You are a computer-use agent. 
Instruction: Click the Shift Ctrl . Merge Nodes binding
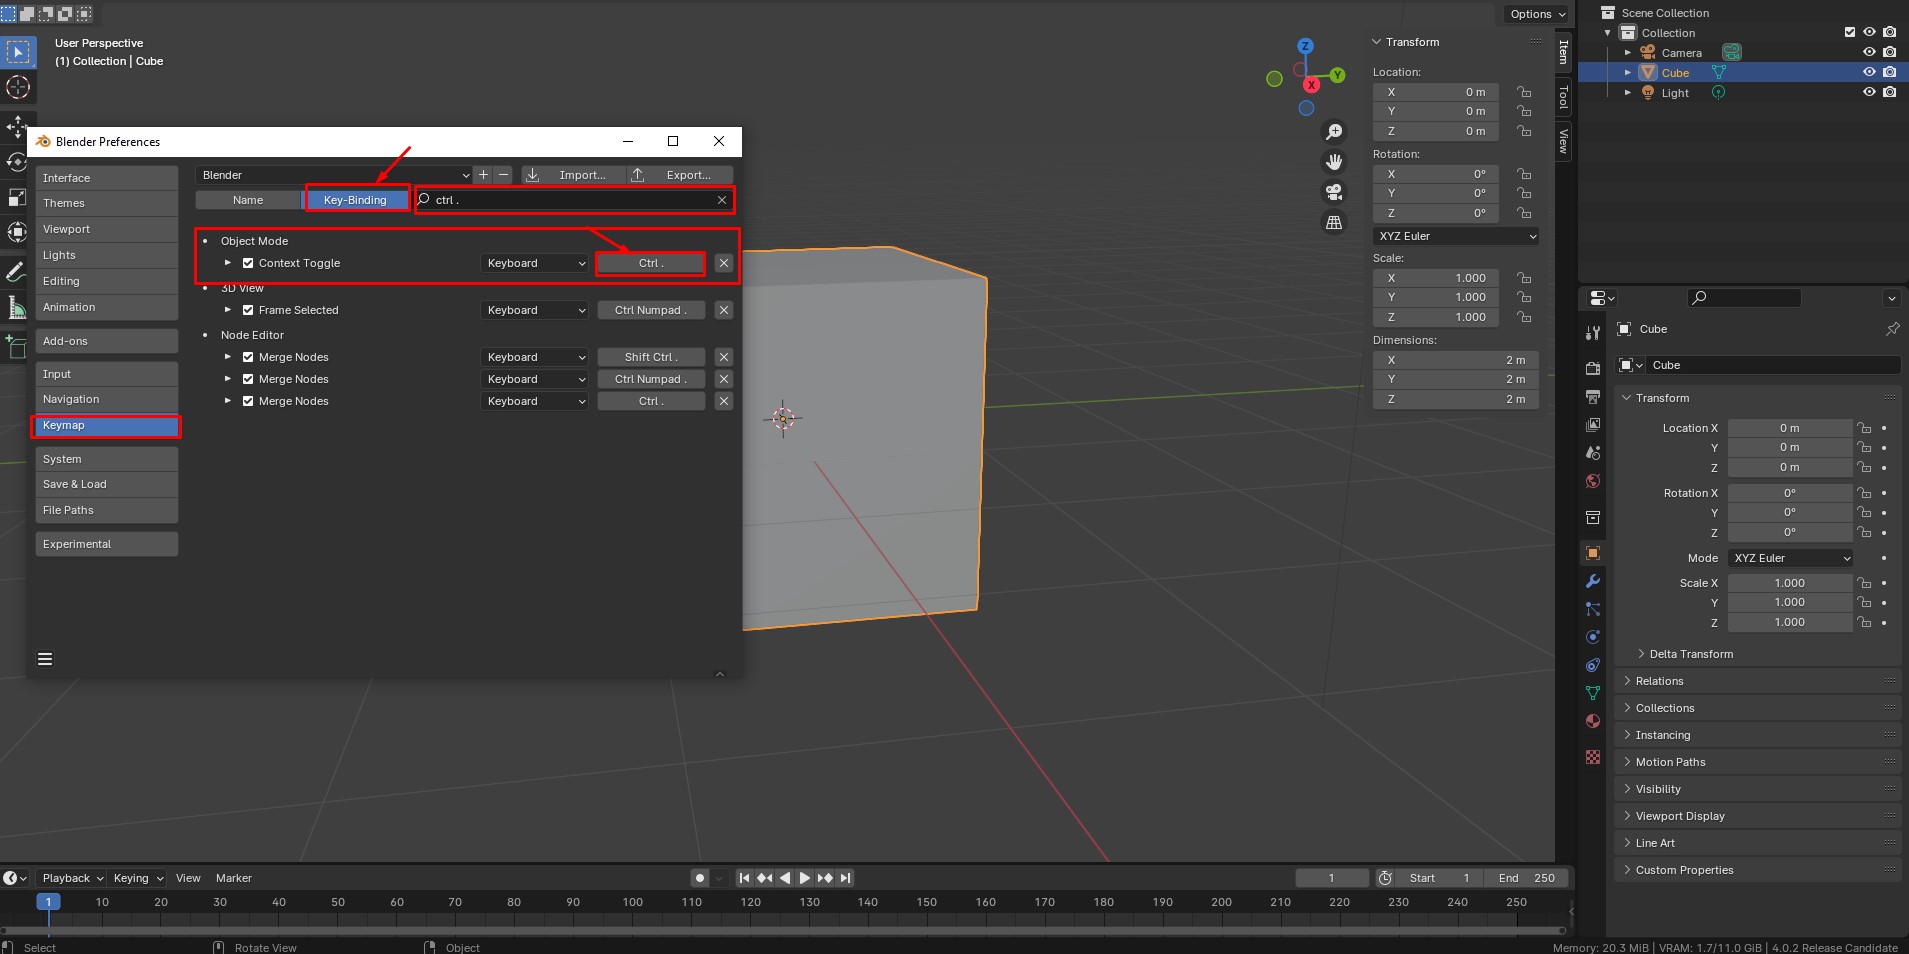651,357
